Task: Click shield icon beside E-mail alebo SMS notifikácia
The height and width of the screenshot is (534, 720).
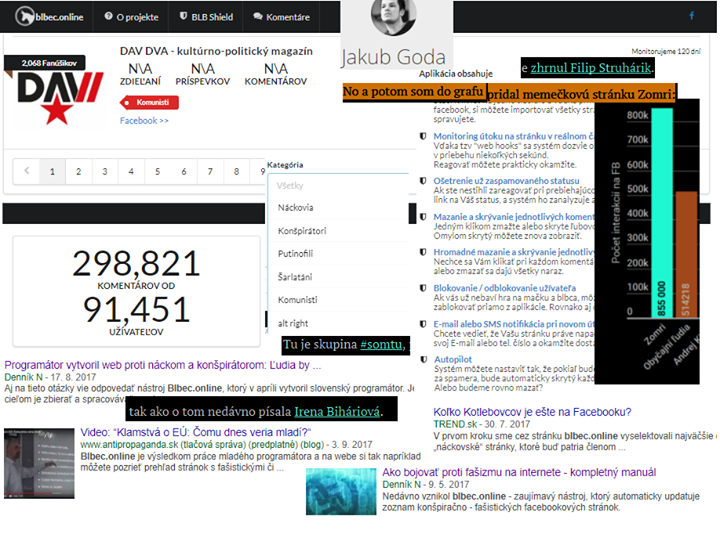Action: click(423, 324)
